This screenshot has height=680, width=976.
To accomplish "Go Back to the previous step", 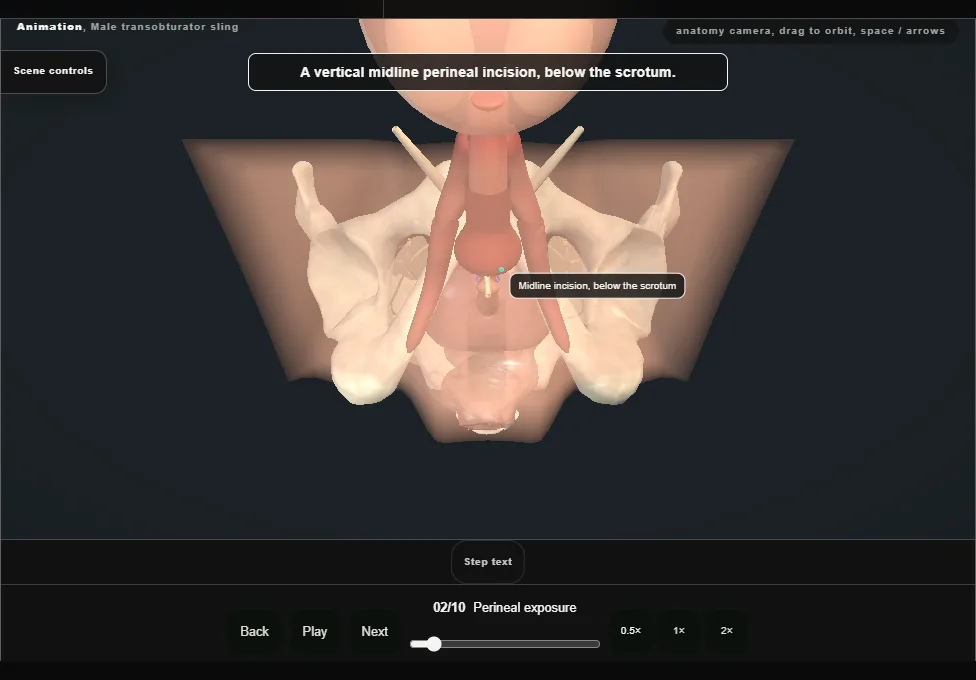I will click(x=255, y=631).
